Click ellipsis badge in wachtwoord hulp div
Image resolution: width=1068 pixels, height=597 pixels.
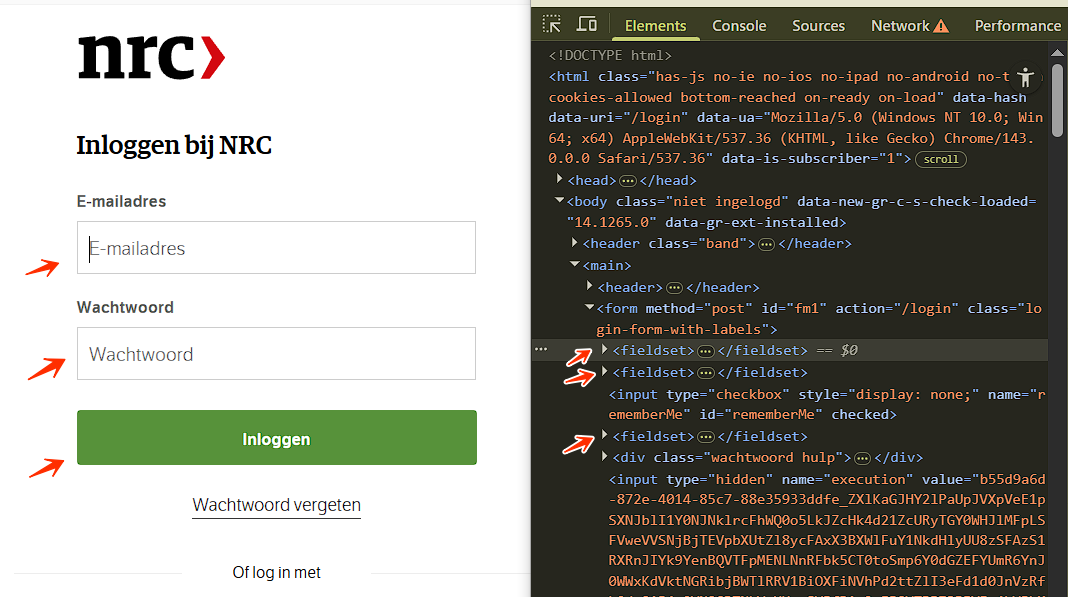[x=862, y=458]
